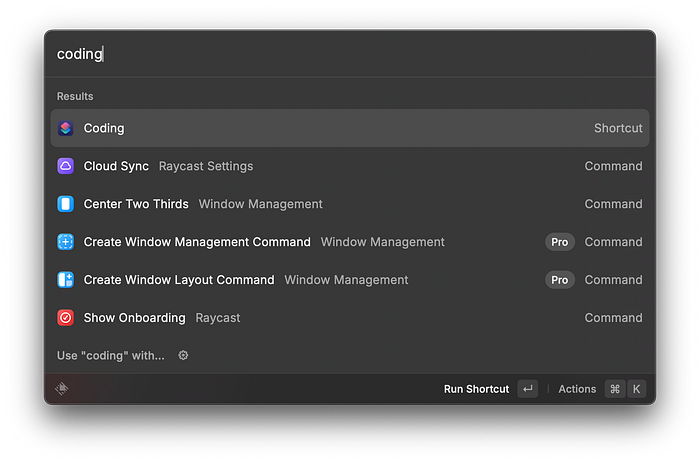
Task: Click Window Management subtitle beside Create Window Management Command
Action: [383, 242]
